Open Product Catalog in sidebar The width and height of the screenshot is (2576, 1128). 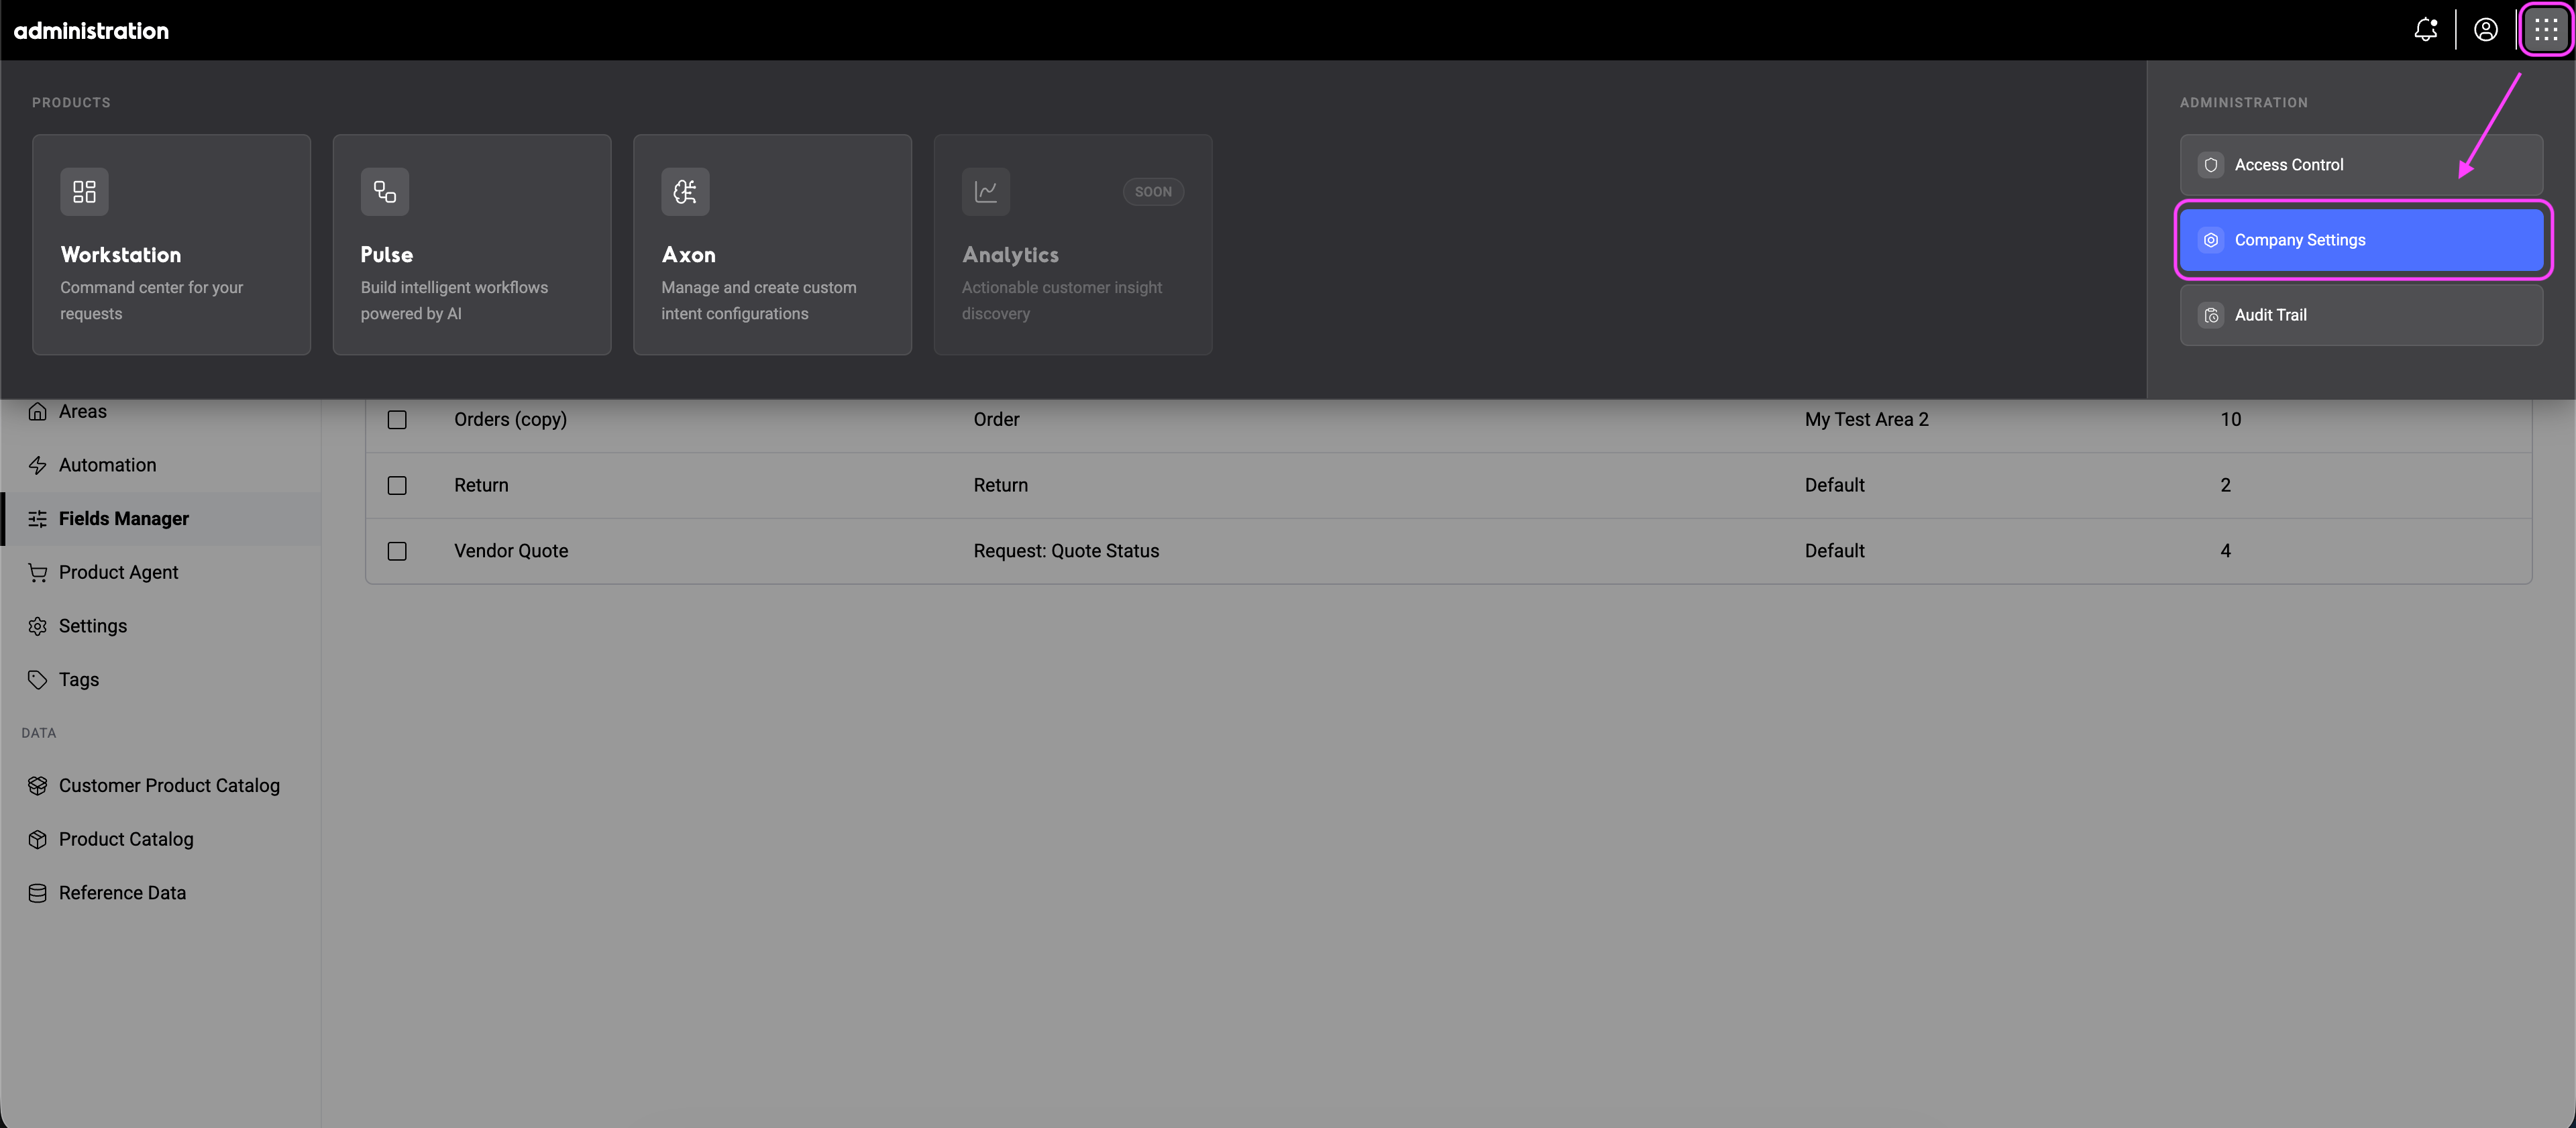(160, 839)
